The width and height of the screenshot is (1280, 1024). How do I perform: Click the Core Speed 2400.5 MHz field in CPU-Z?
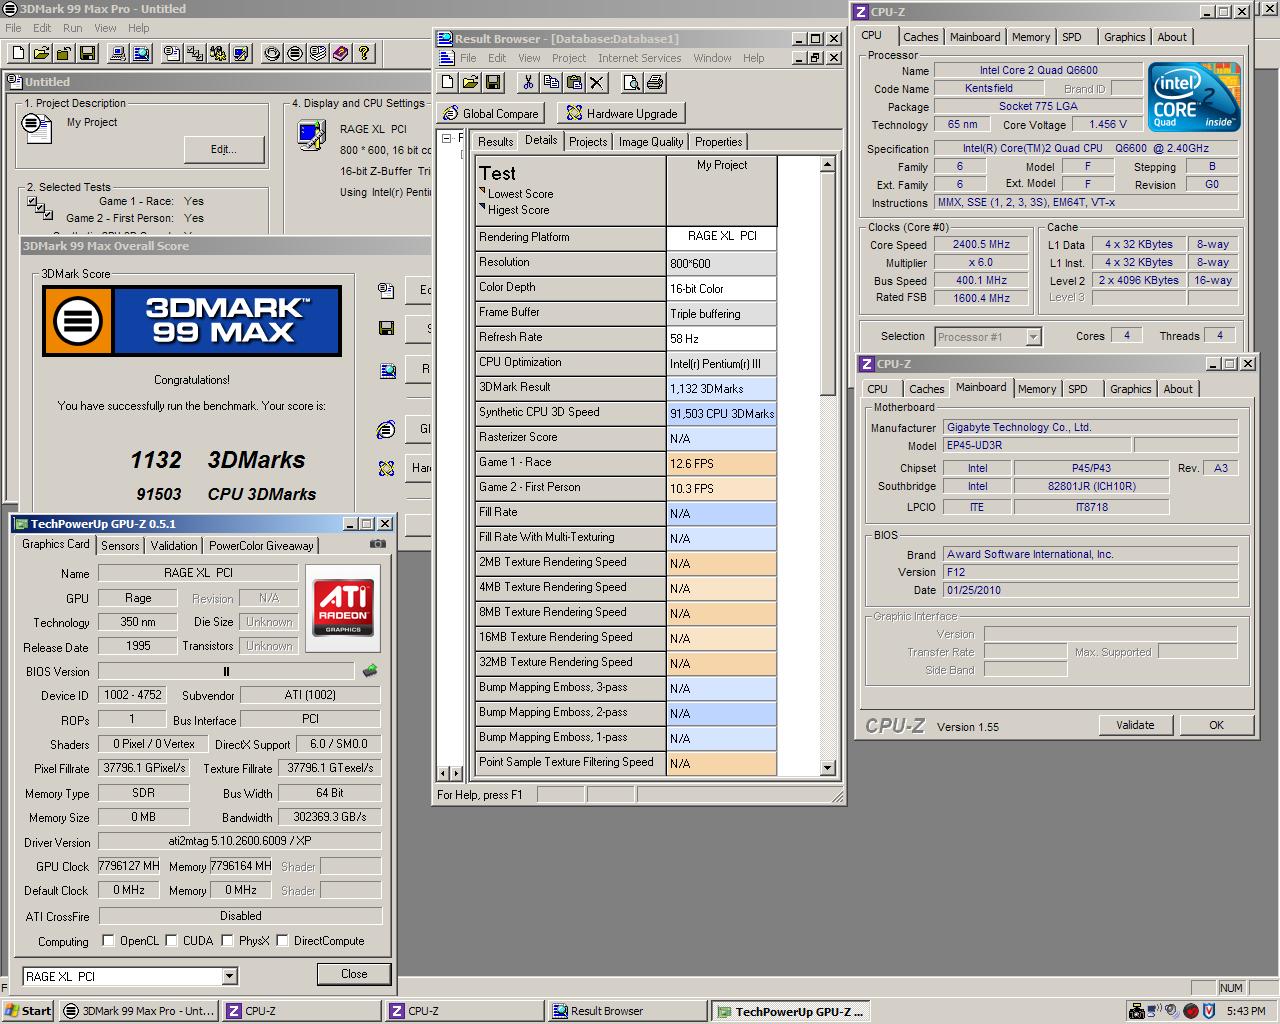980,244
